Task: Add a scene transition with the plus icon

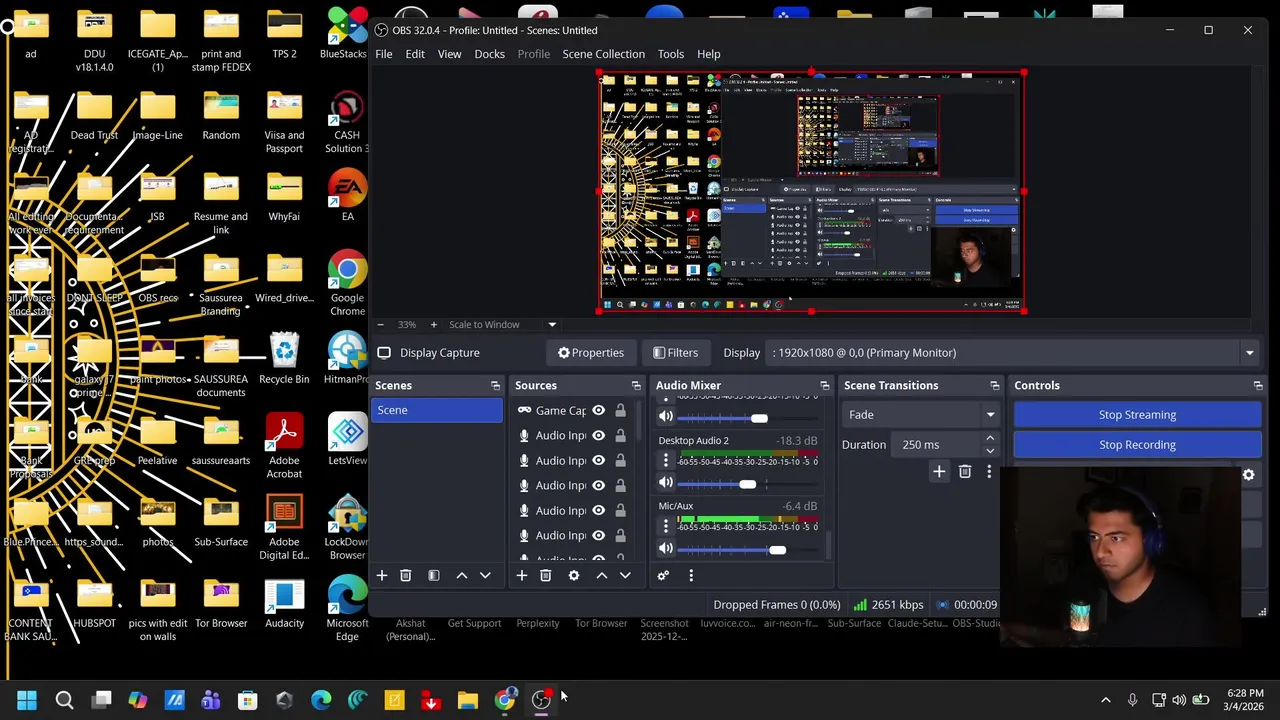Action: (x=939, y=471)
